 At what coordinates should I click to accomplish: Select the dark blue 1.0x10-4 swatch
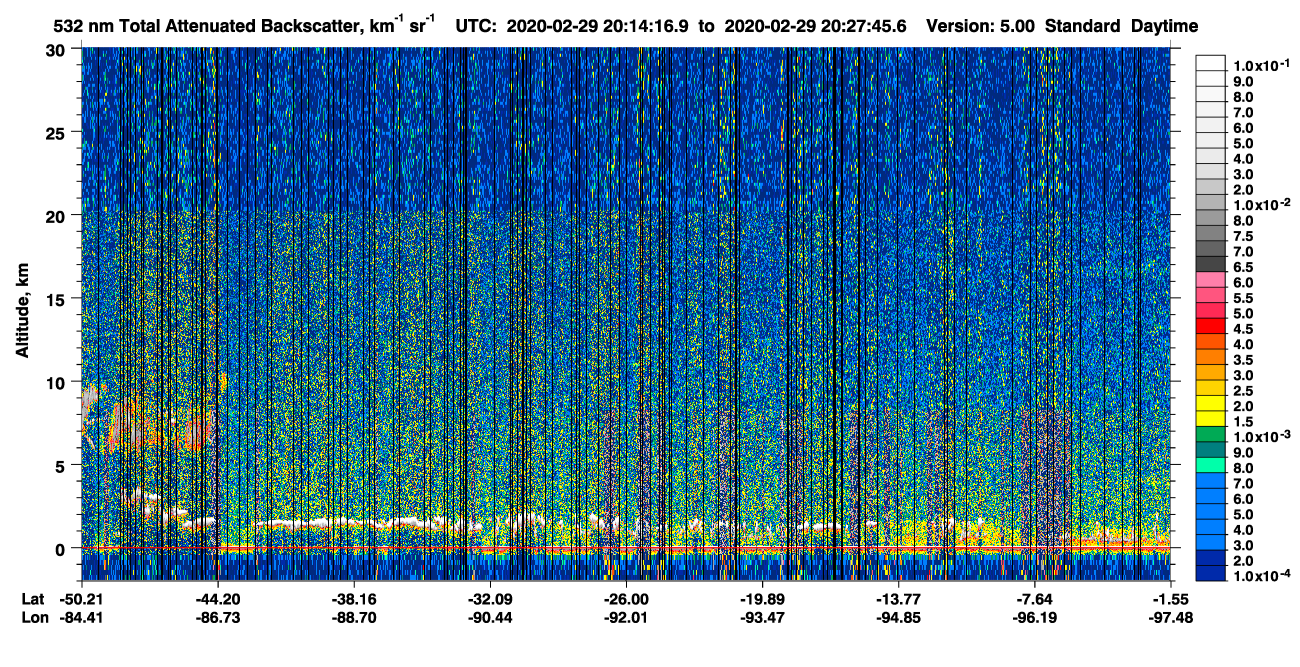1211,573
